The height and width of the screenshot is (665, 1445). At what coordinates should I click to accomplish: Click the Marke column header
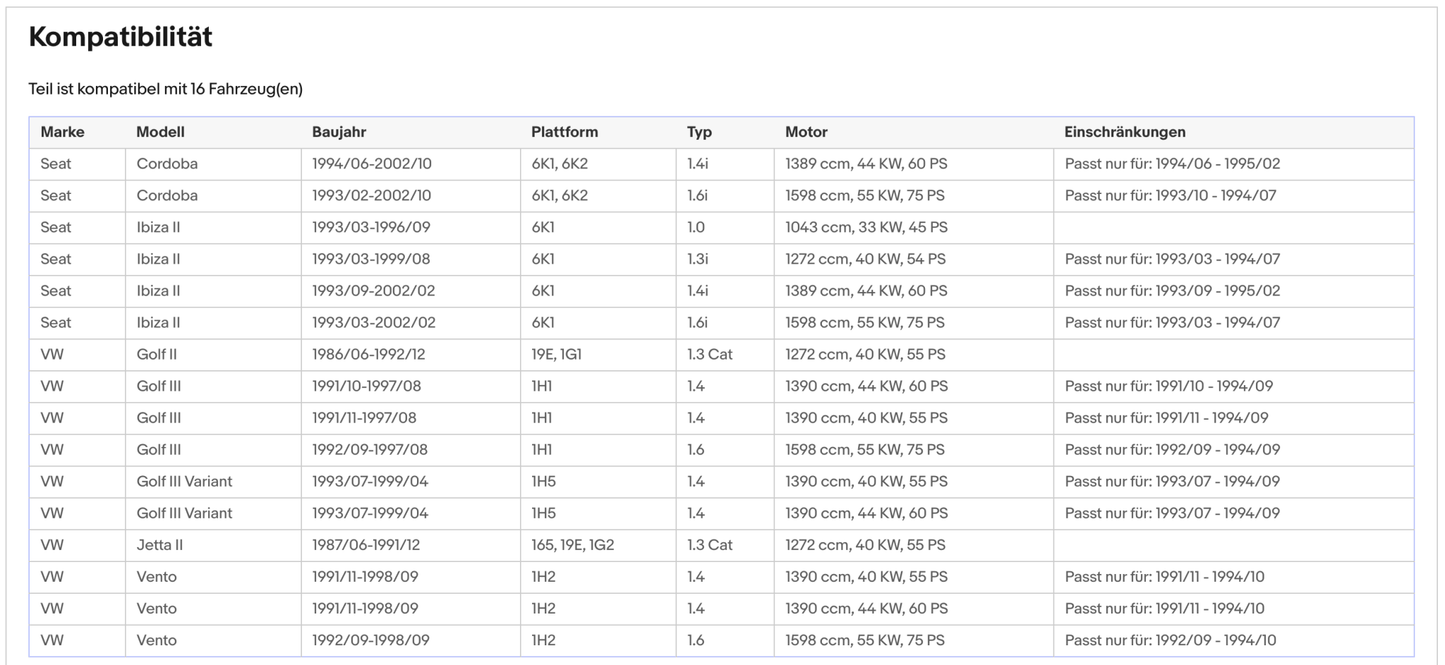pos(62,132)
